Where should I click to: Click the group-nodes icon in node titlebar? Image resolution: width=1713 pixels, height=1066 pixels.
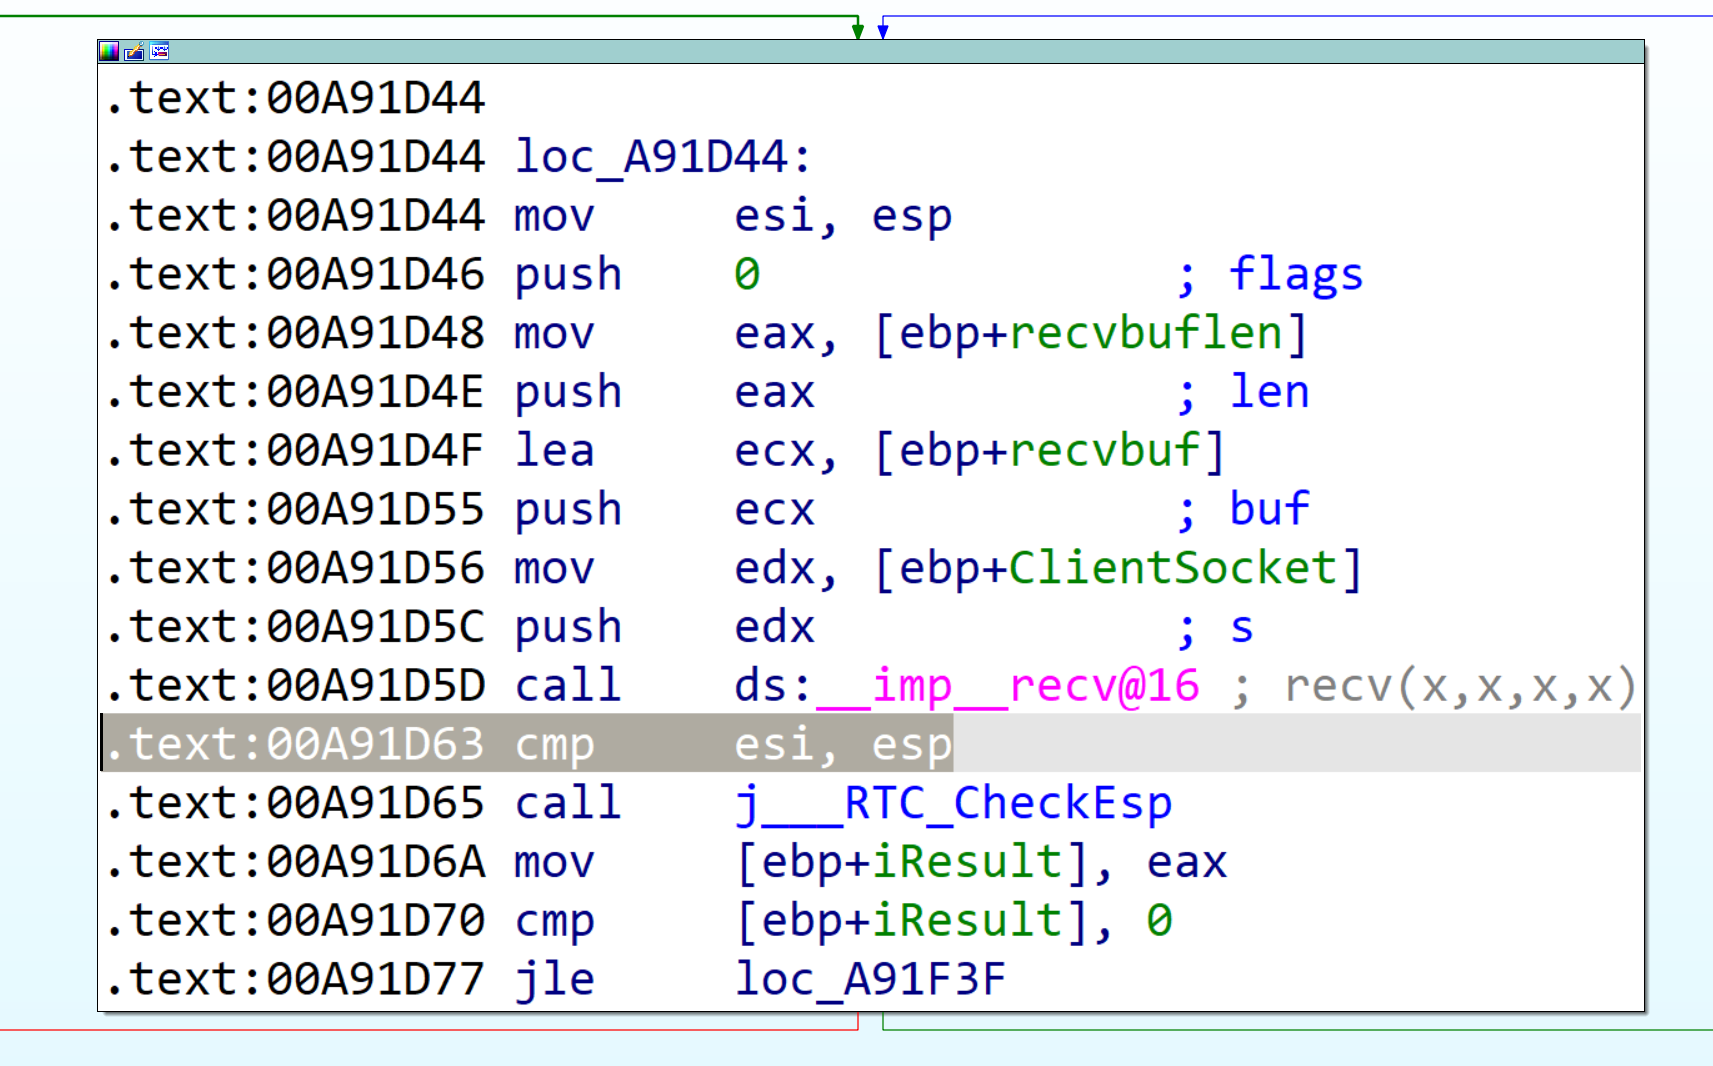pos(159,52)
